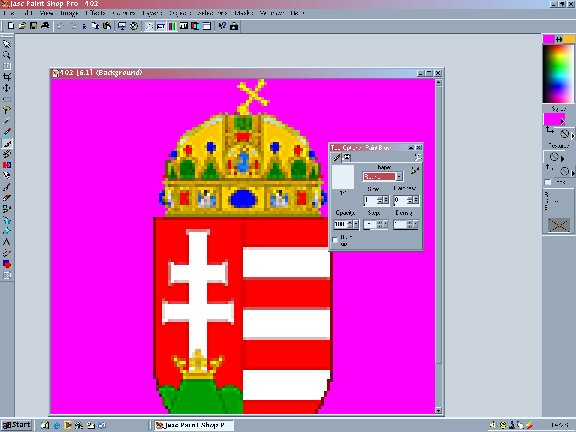Open the brush Size slider popup arrow
The image size is (576, 432).
coord(385,200)
